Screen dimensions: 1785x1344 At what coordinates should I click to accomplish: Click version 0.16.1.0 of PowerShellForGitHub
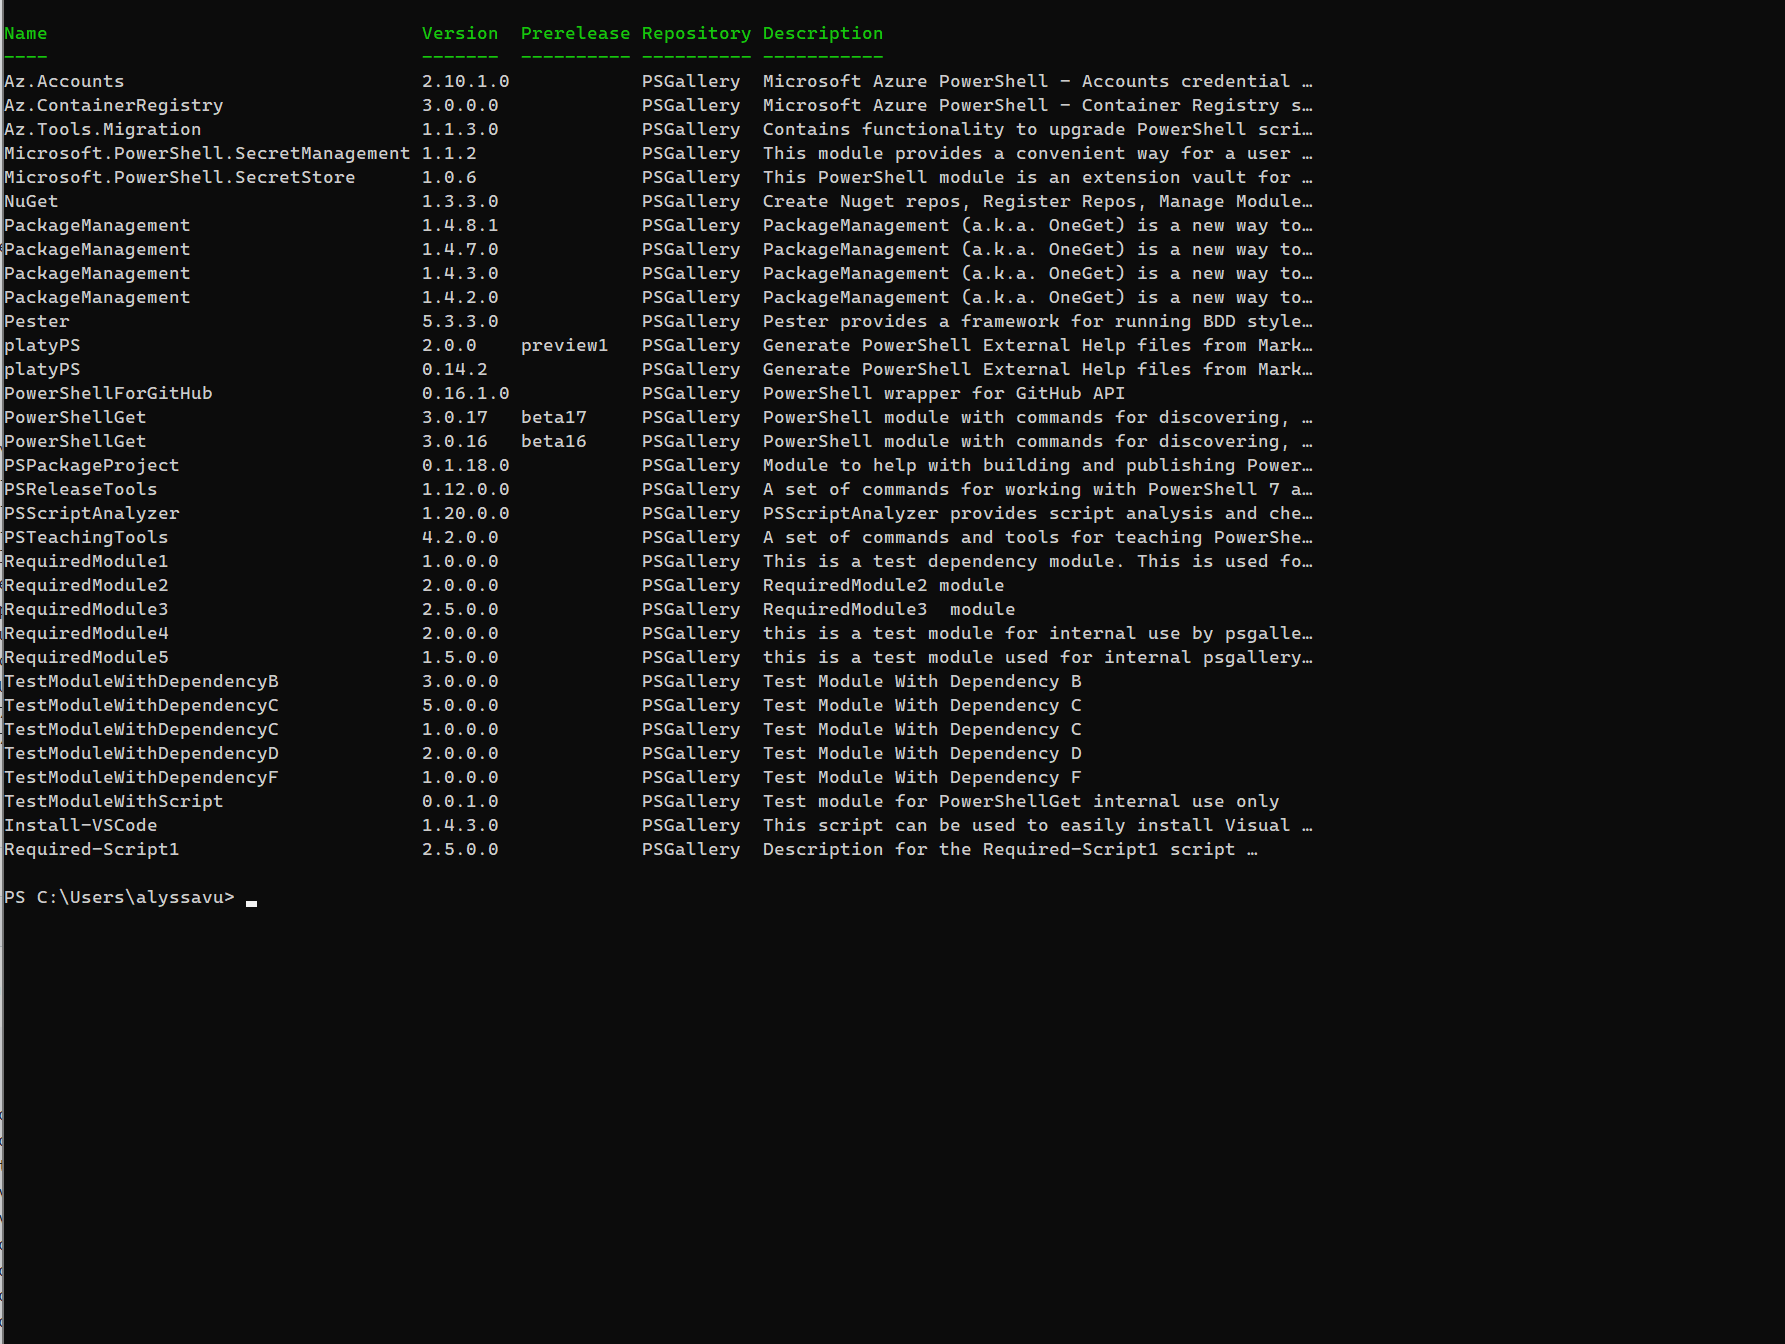[466, 393]
